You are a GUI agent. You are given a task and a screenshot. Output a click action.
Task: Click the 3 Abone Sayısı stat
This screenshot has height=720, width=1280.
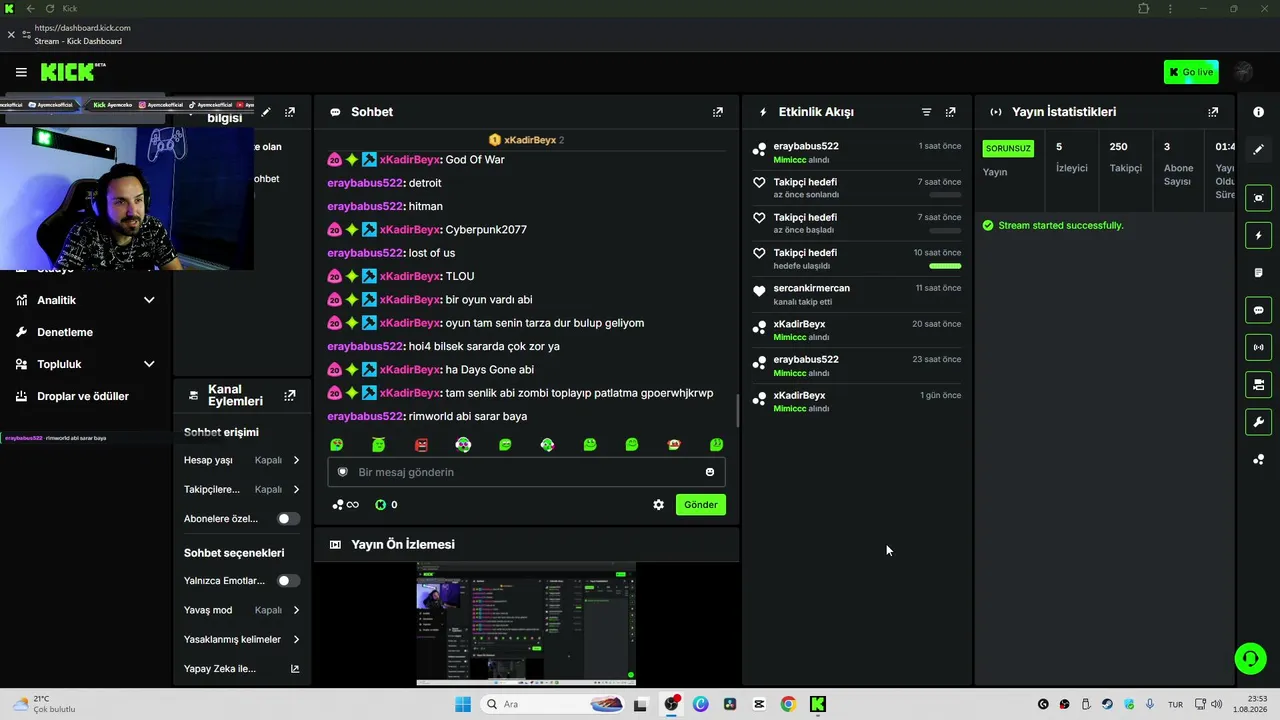point(1177,164)
